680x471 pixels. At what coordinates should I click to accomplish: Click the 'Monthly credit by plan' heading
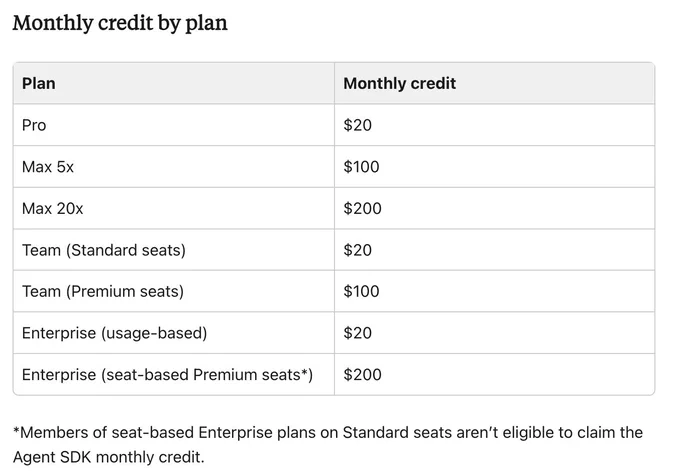click(x=120, y=23)
